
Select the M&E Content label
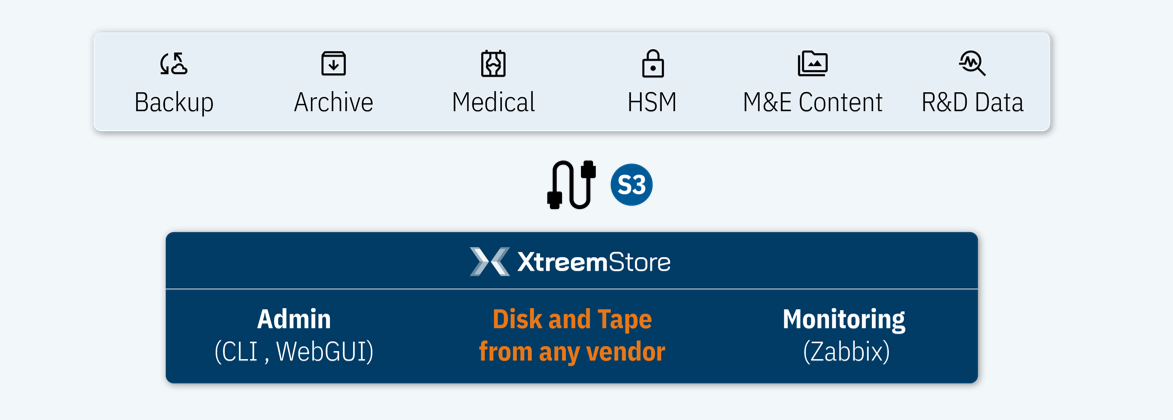tap(812, 102)
